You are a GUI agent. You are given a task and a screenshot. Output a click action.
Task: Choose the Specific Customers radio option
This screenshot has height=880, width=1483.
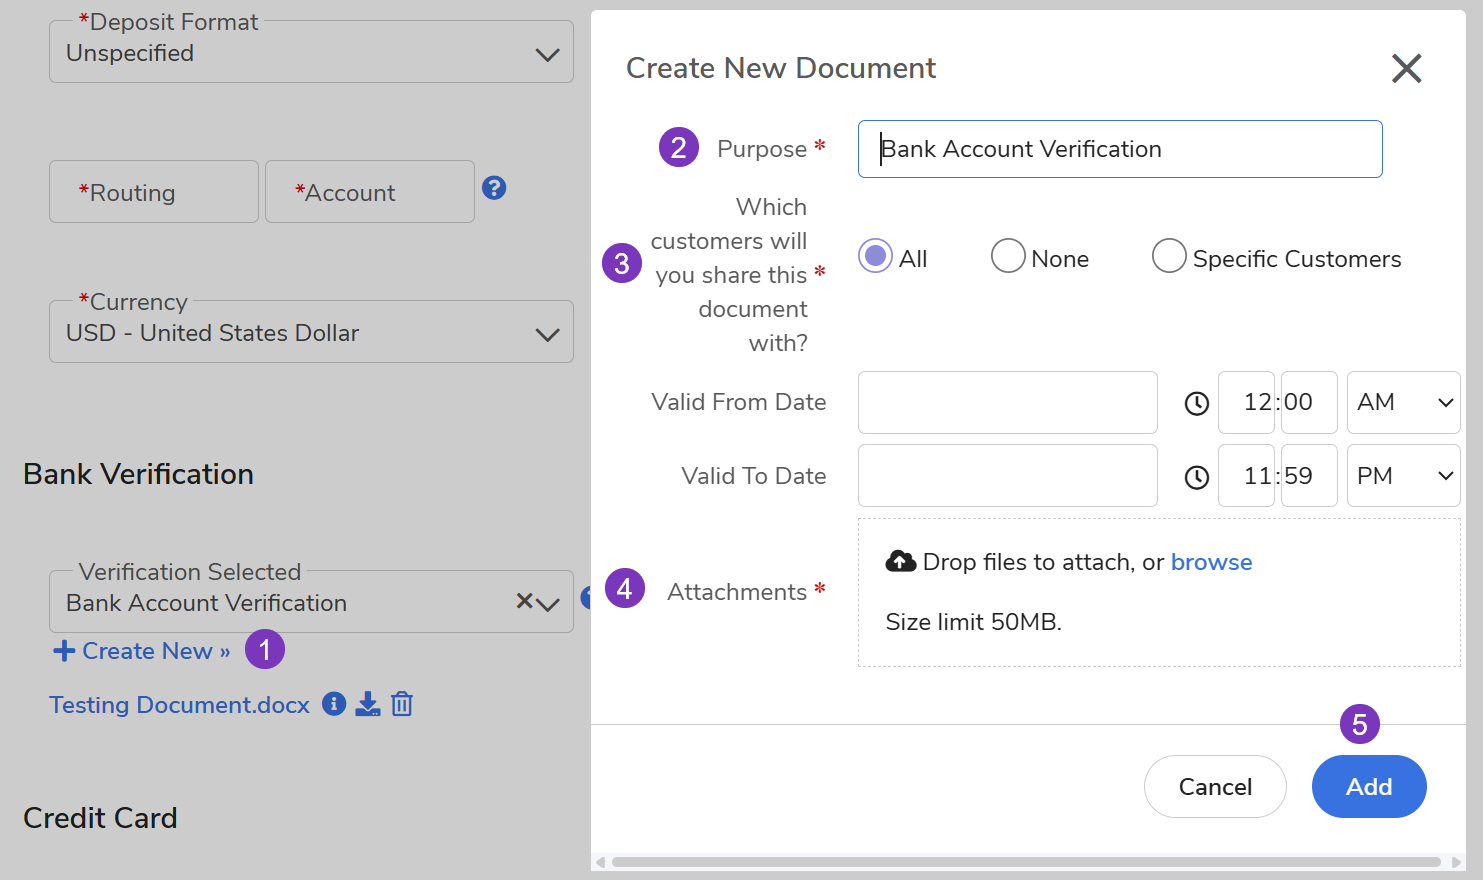point(1168,256)
